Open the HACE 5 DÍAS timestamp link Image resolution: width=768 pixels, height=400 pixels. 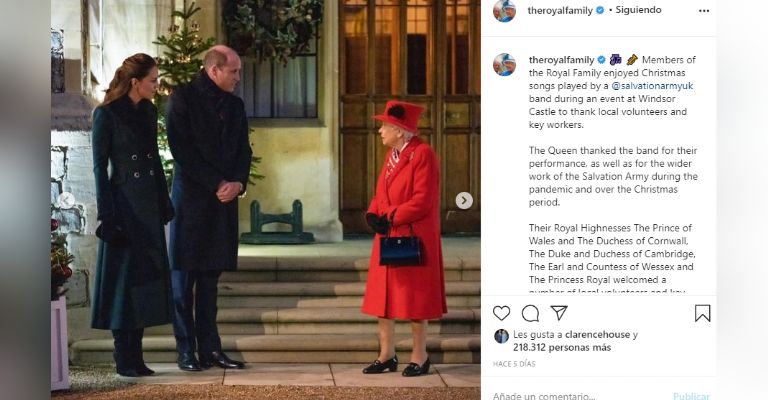514,364
